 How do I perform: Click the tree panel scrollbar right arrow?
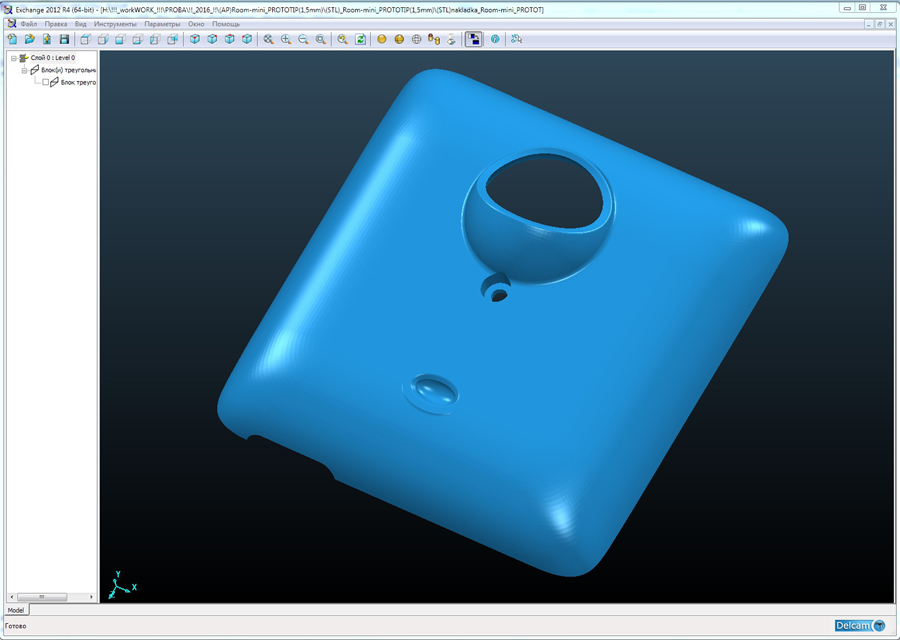coord(91,597)
